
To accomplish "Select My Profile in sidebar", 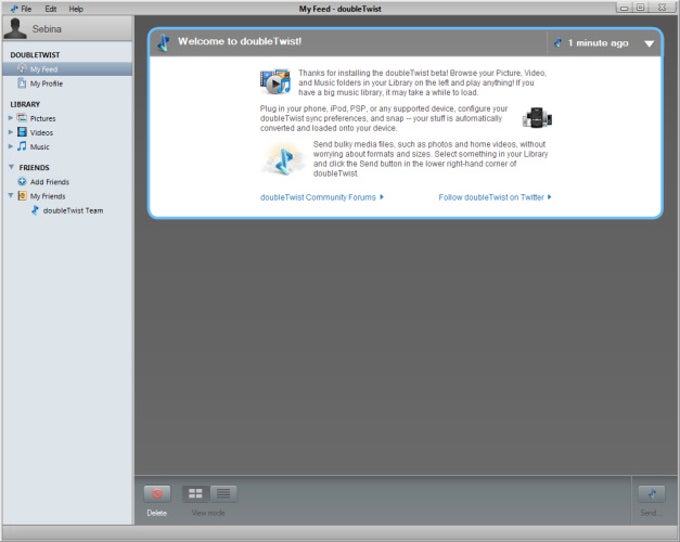I will coord(67,83).
